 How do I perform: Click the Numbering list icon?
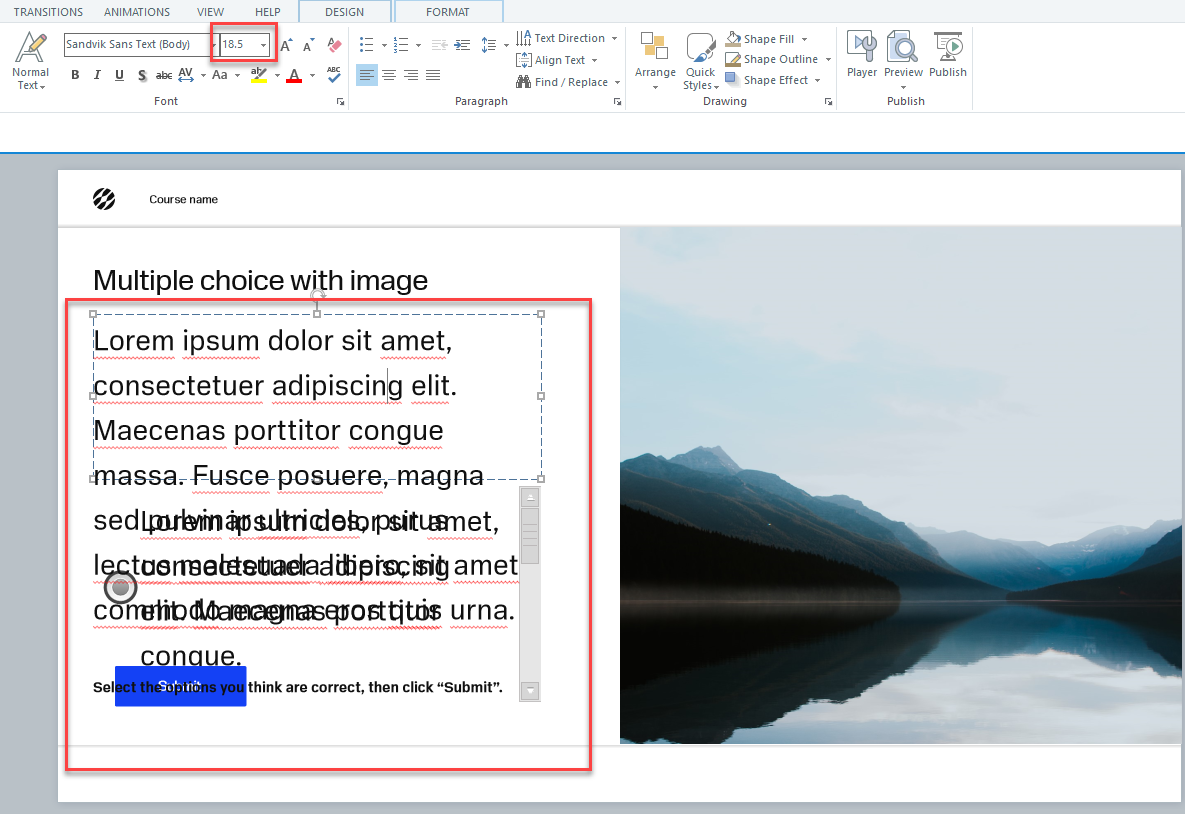[401, 45]
